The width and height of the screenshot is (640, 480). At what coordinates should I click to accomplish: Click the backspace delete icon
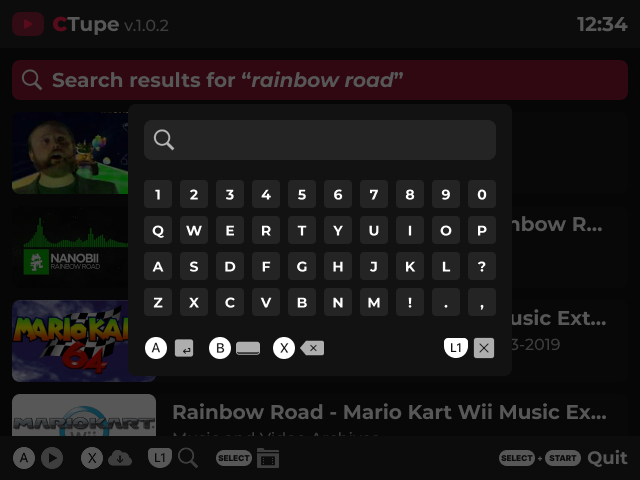point(312,348)
